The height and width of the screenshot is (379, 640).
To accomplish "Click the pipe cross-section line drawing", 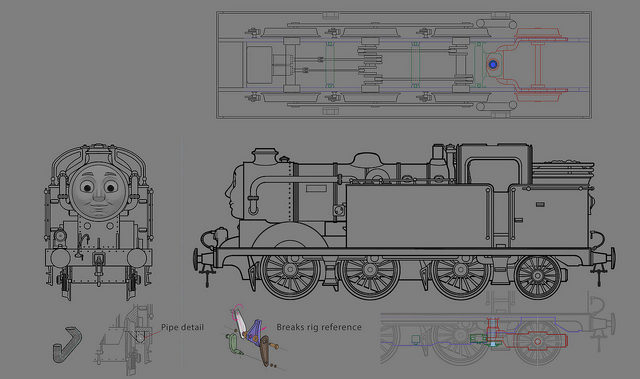I will [125, 339].
